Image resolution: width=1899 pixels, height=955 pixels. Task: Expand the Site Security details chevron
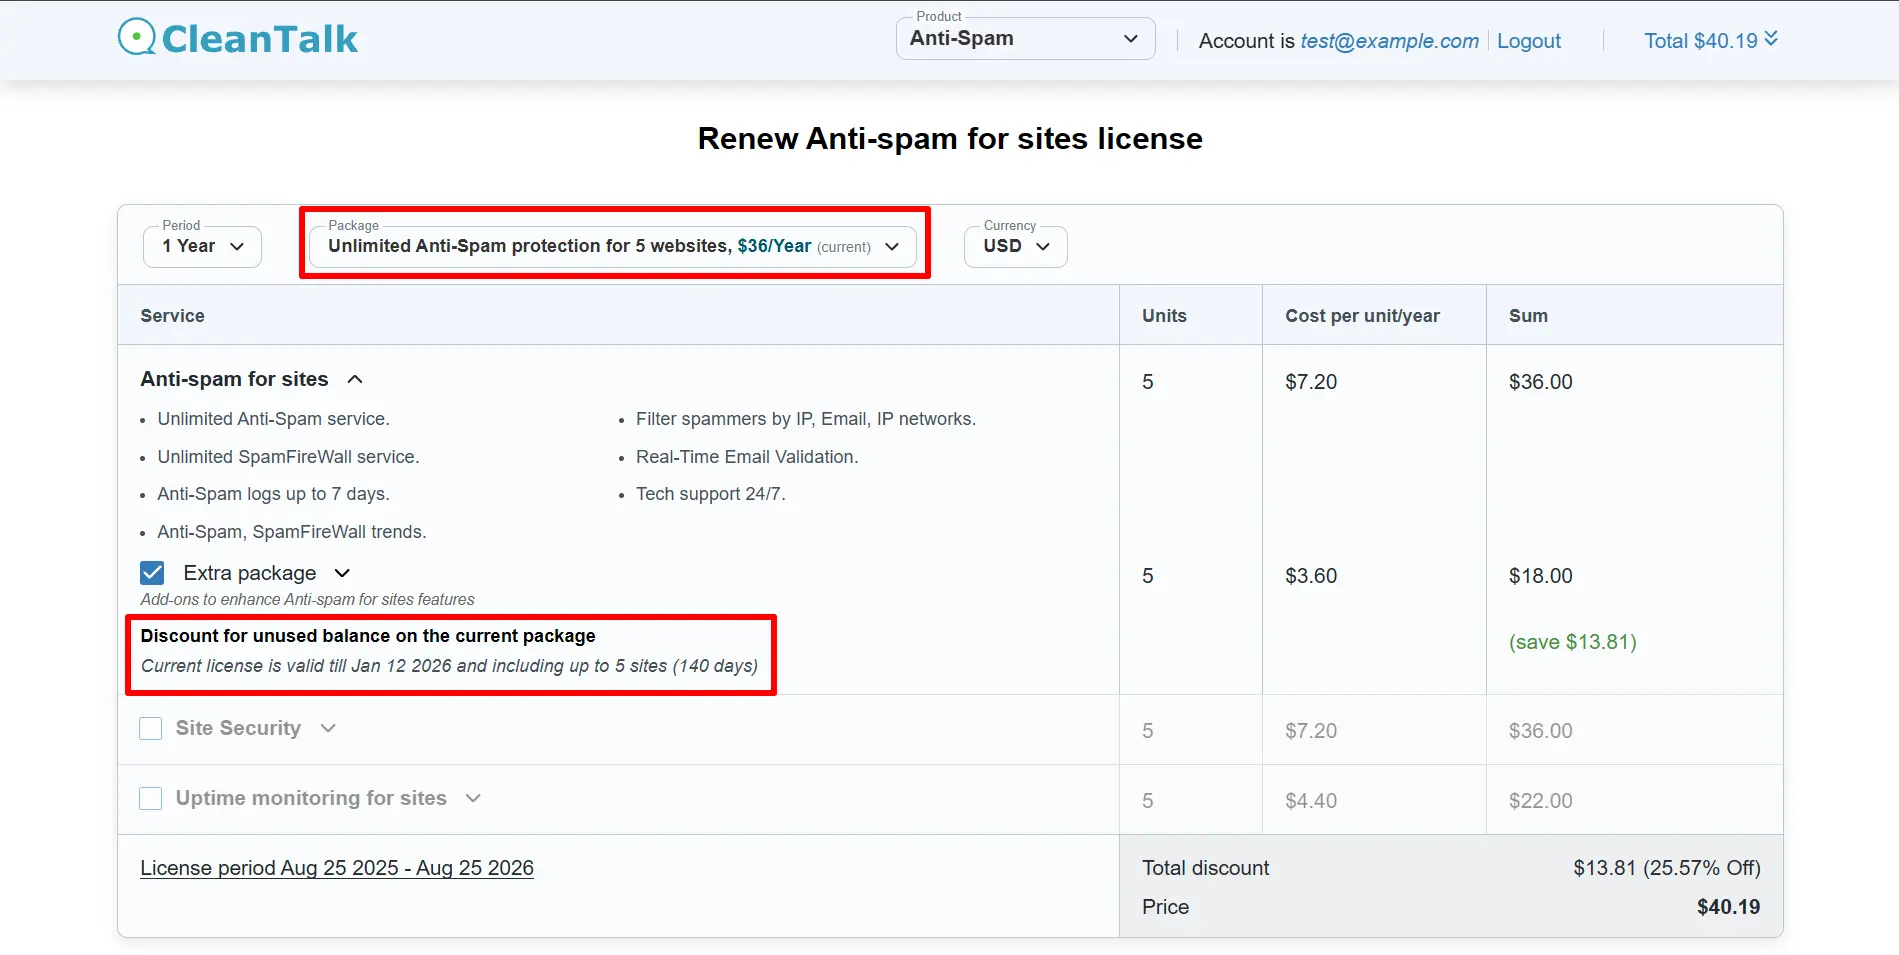click(328, 728)
